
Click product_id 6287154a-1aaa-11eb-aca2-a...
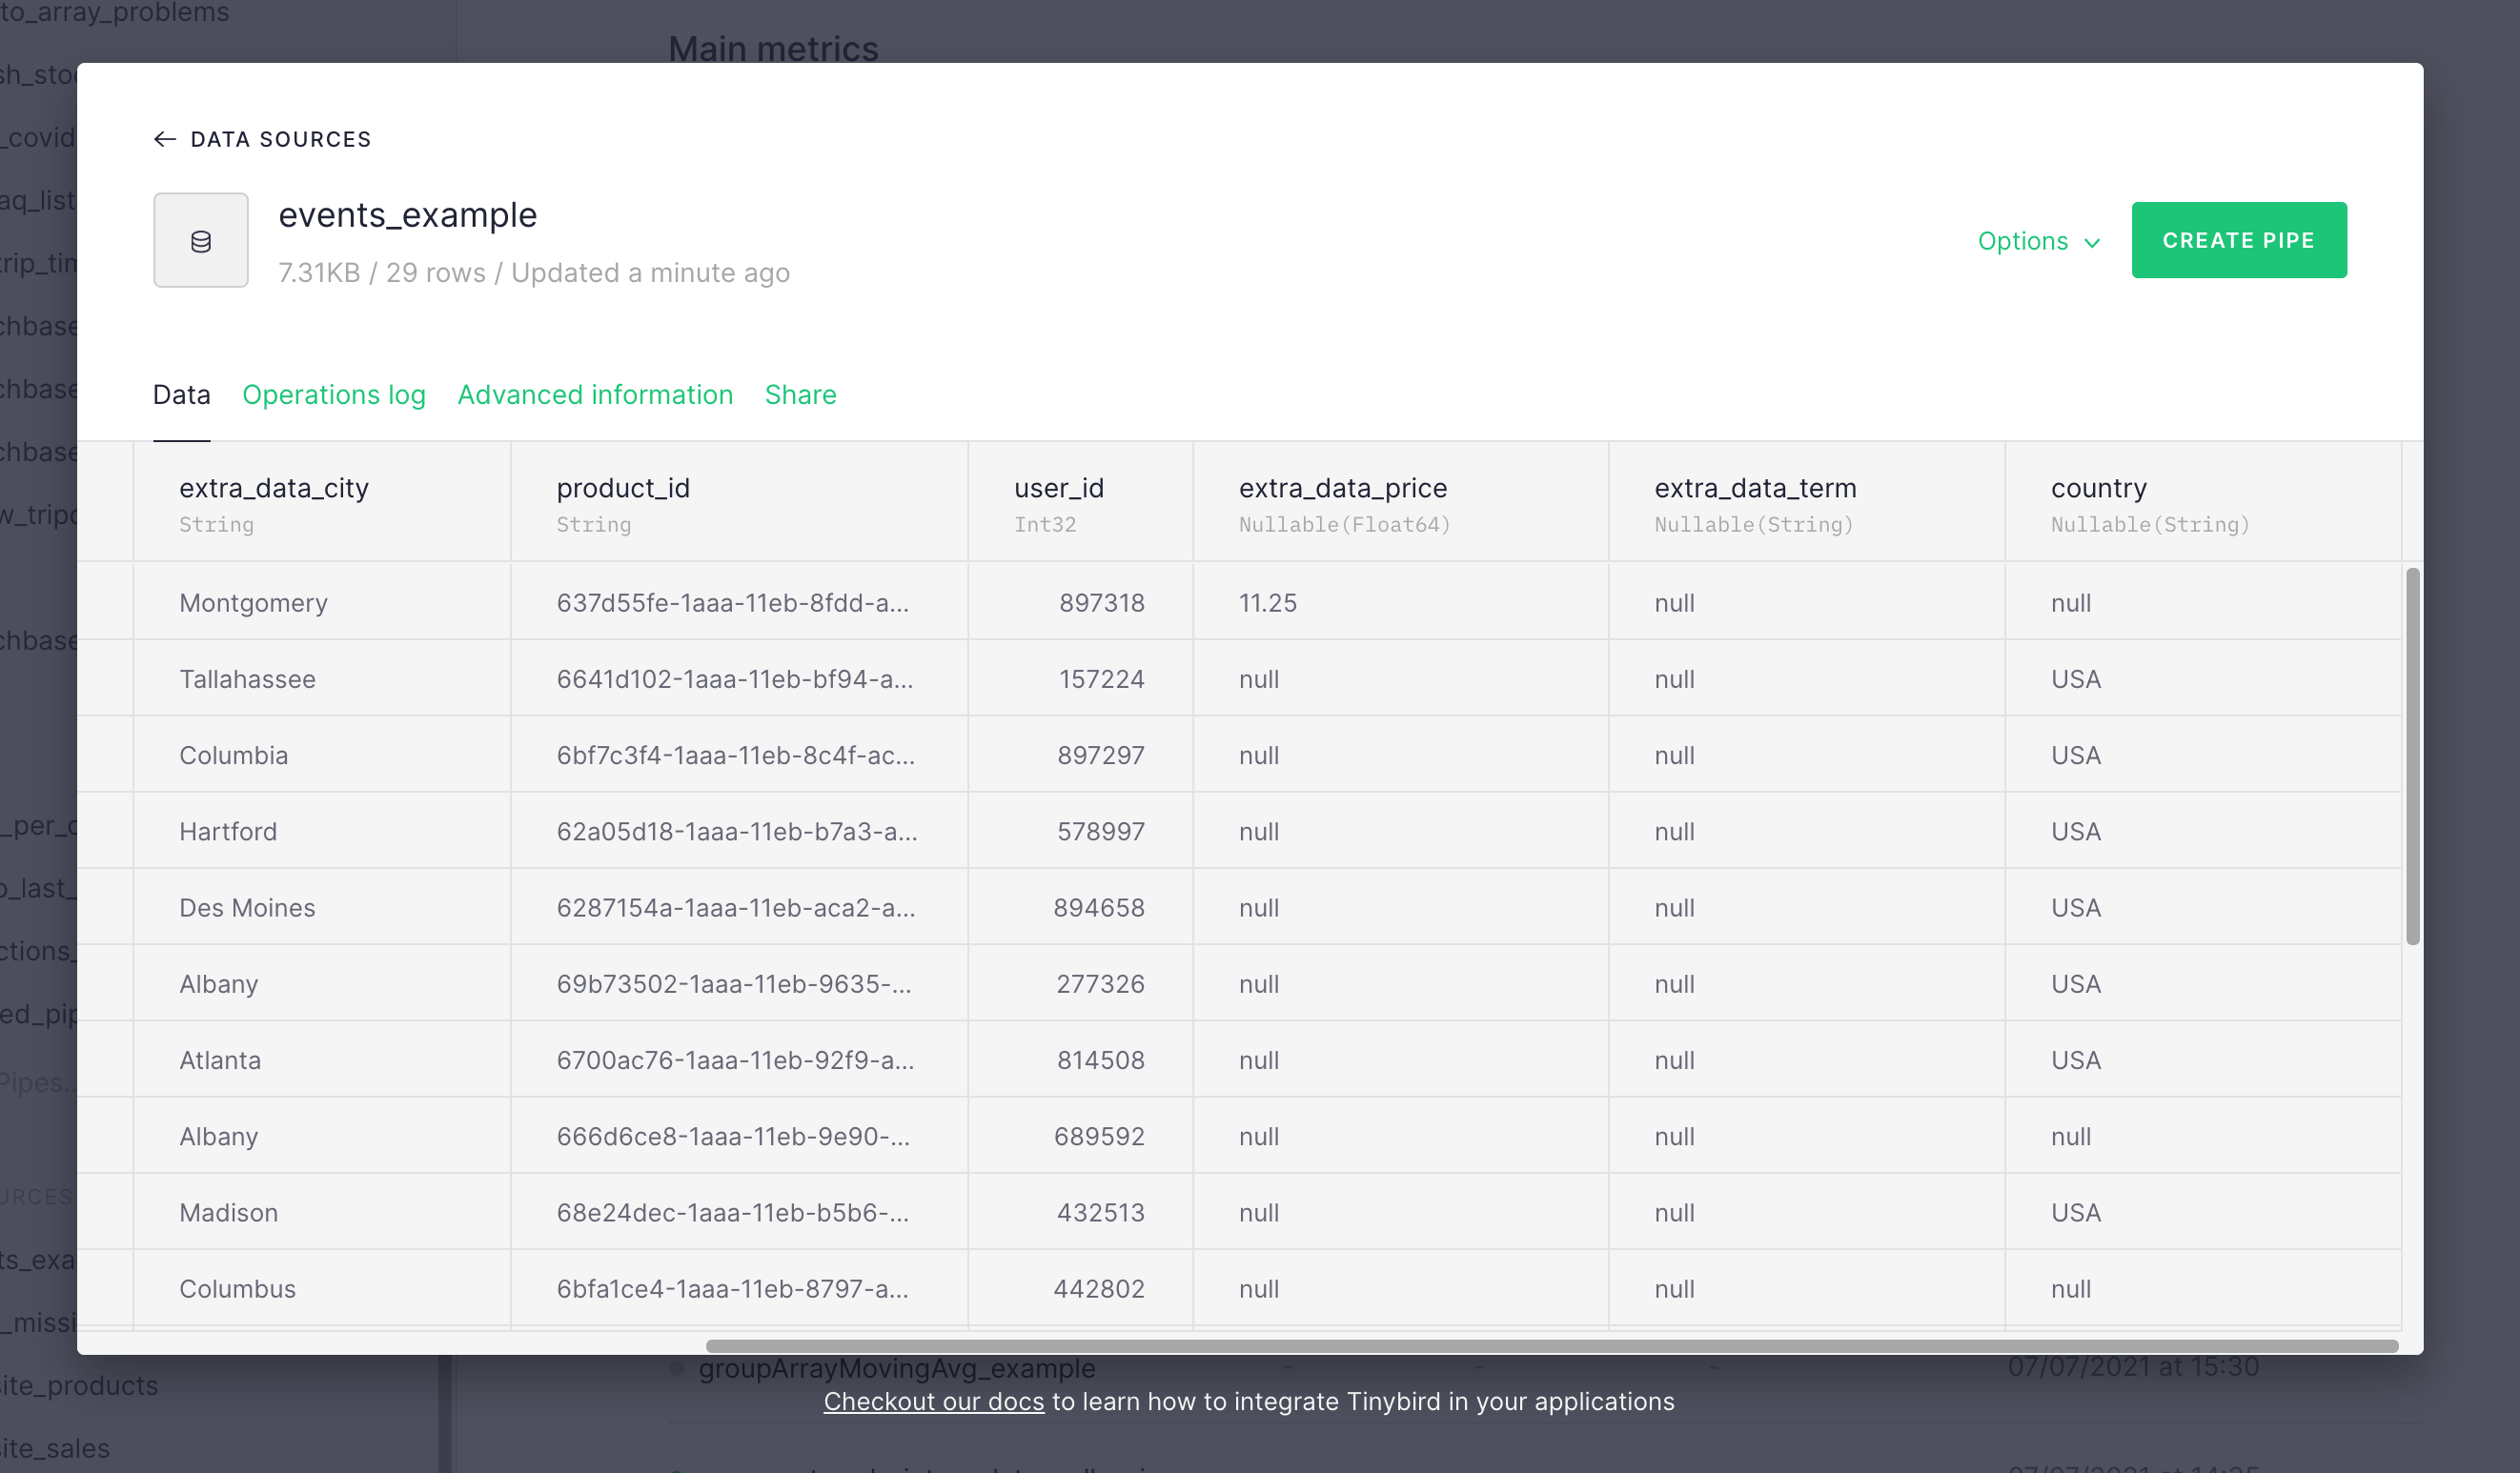point(736,907)
